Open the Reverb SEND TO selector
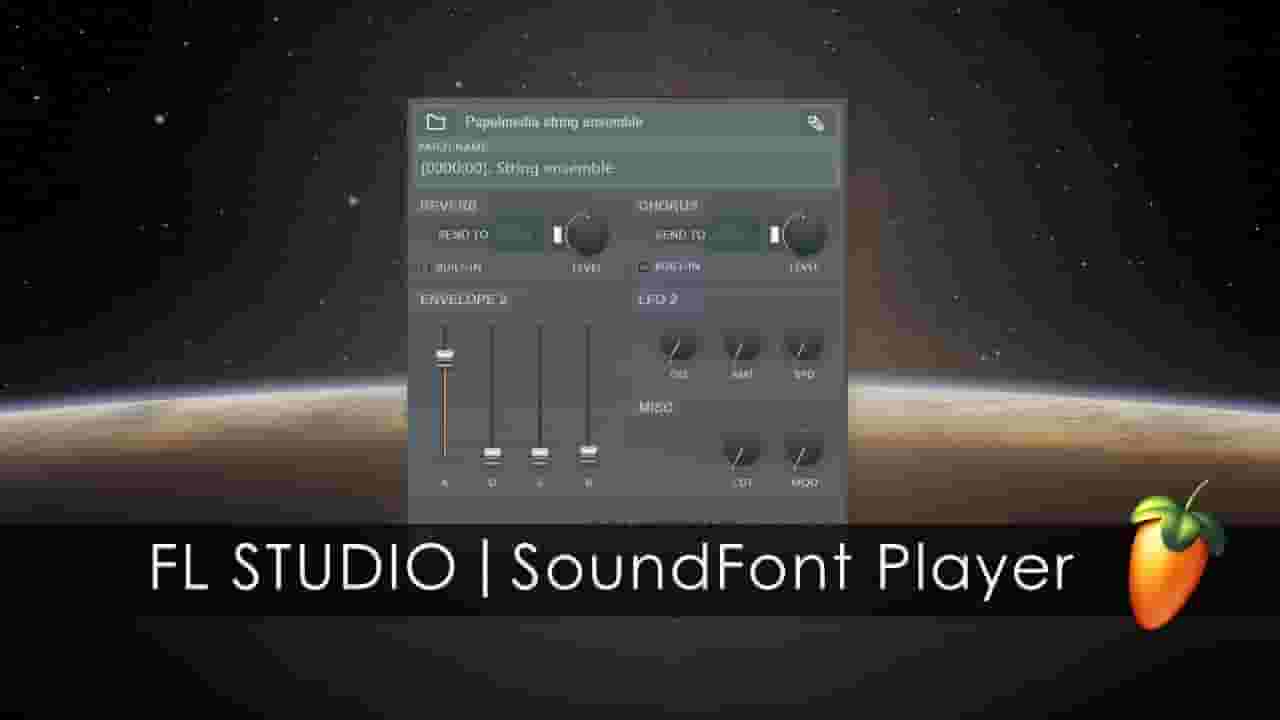 point(519,235)
